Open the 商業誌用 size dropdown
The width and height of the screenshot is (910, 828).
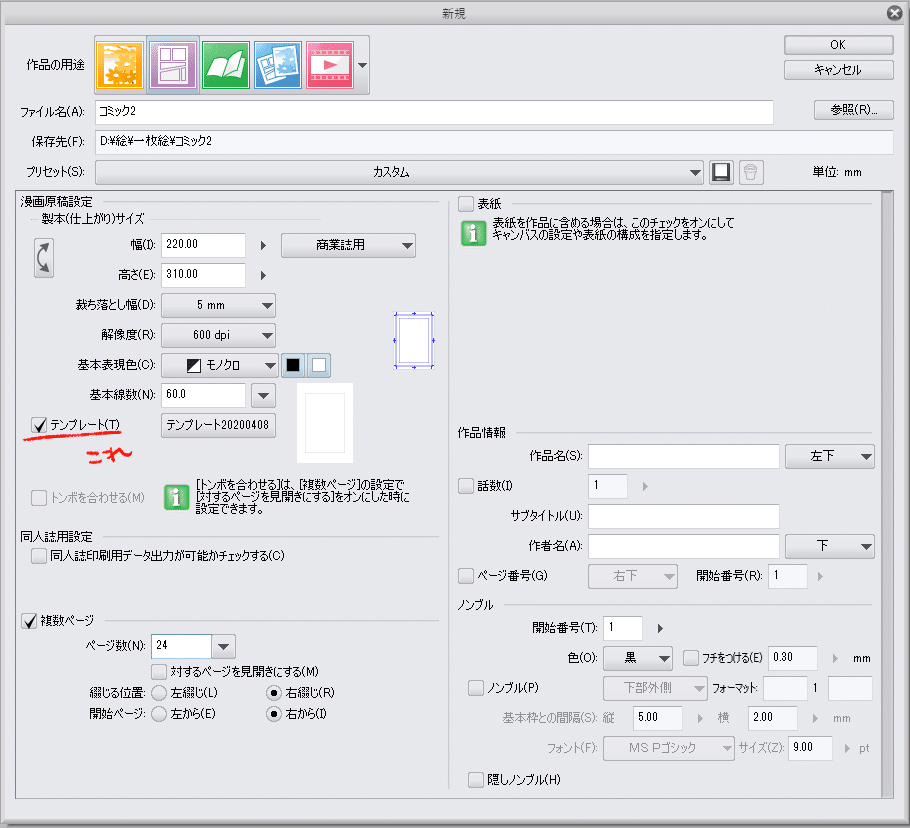pos(348,245)
